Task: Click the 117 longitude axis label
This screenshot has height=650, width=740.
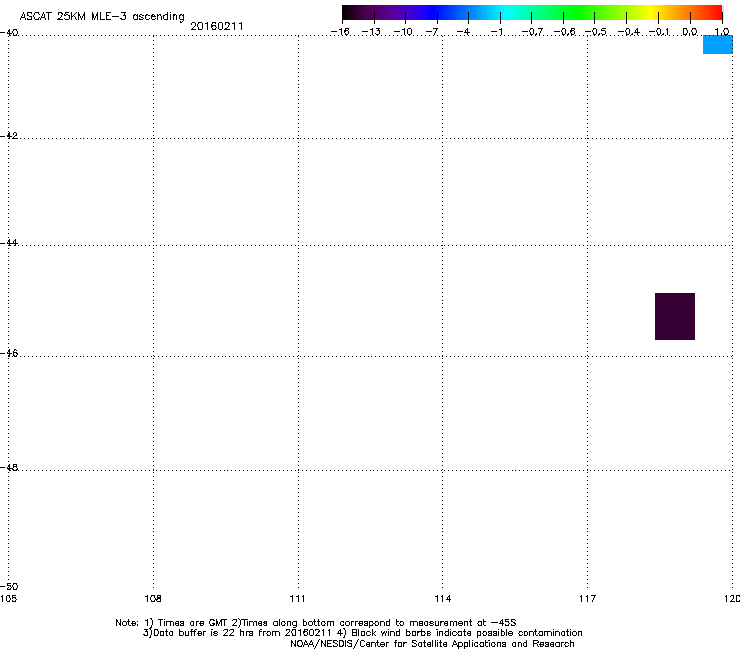Action: 588,599
